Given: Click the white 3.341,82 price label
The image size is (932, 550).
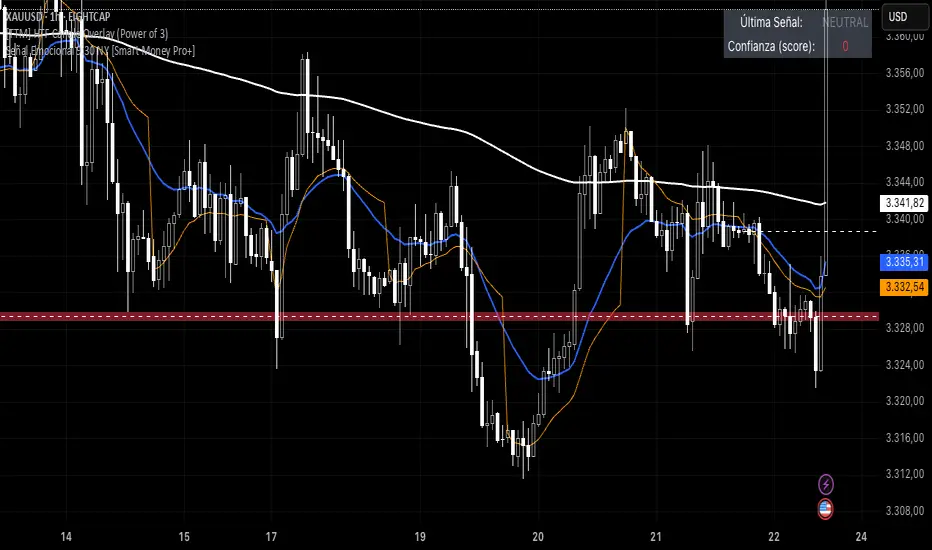Looking at the screenshot, I should [904, 203].
